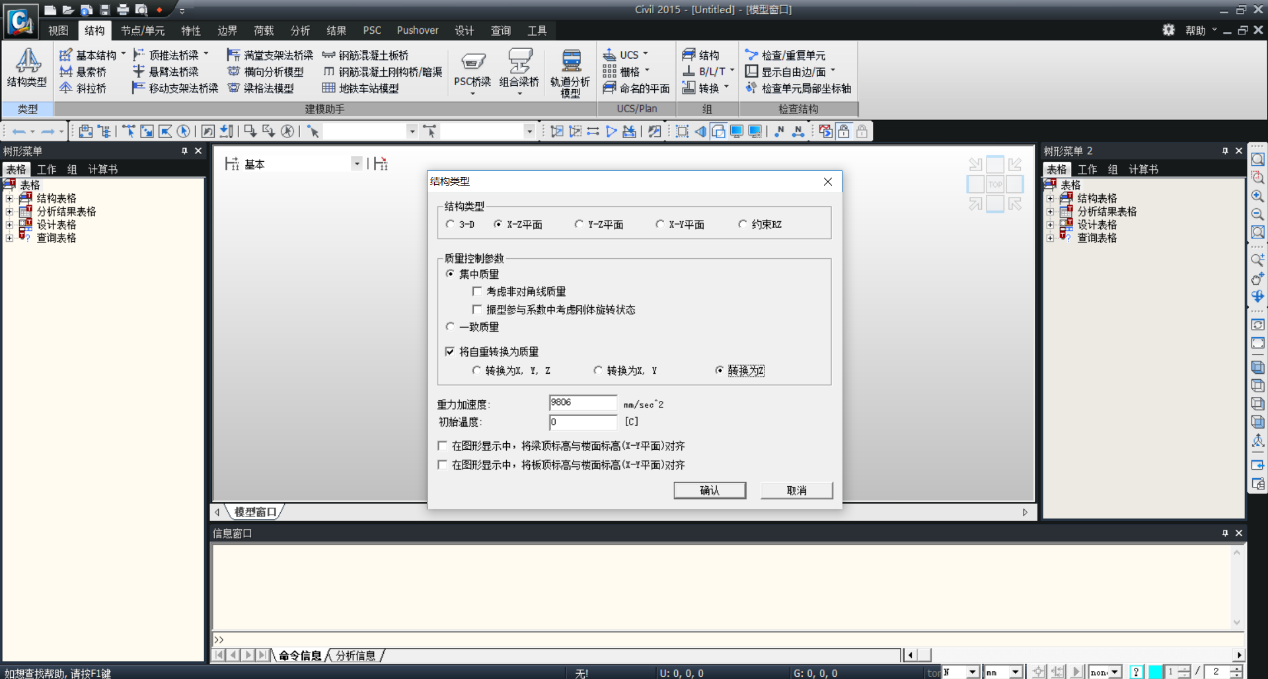Select the 3-D structure type radio
The height and width of the screenshot is (679, 1268).
tap(451, 225)
